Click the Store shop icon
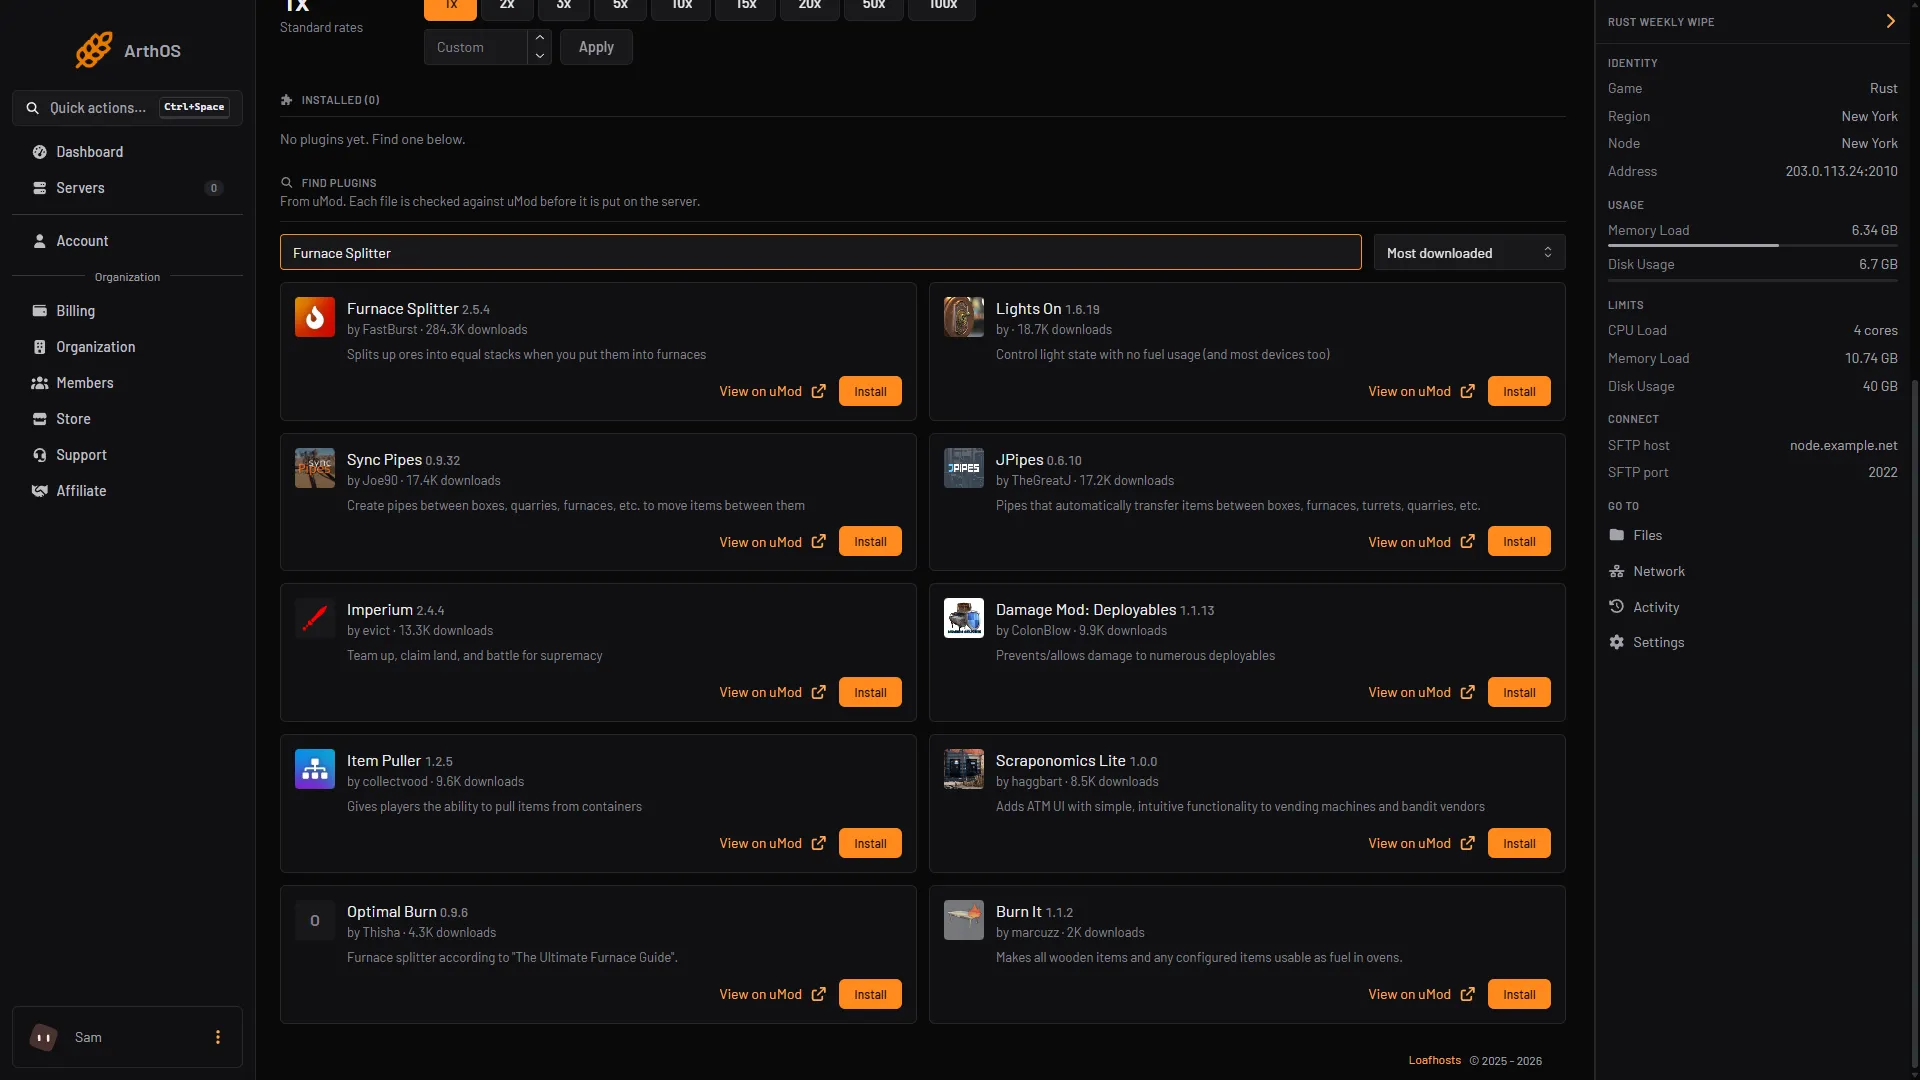 [40, 419]
